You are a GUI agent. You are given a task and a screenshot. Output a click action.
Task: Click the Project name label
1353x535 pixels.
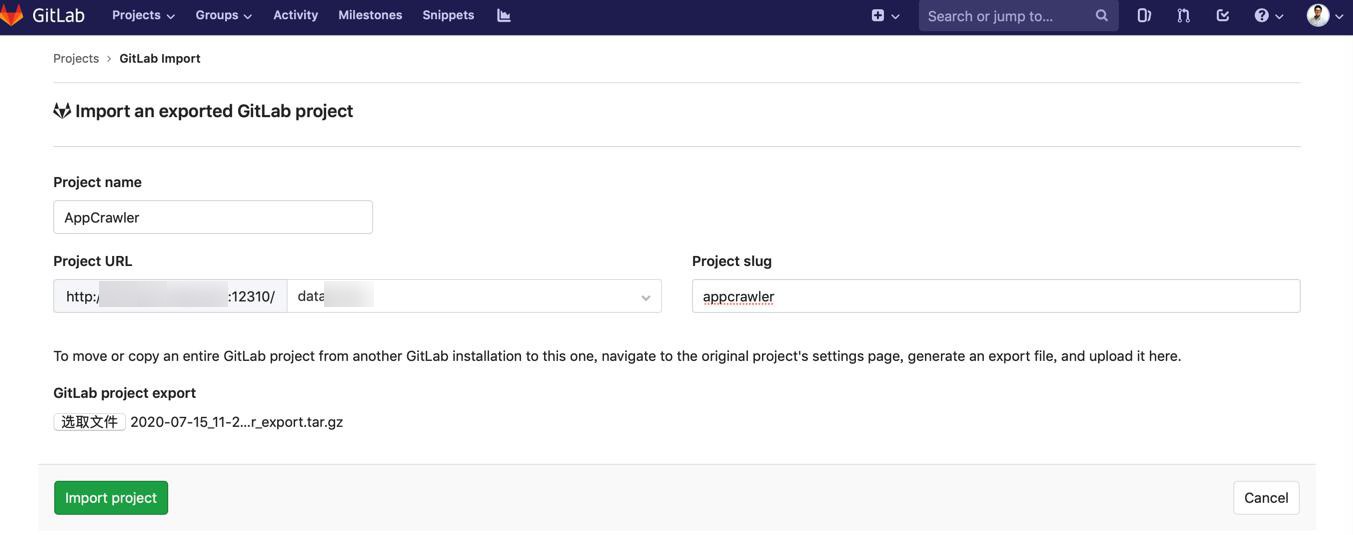[x=97, y=182]
